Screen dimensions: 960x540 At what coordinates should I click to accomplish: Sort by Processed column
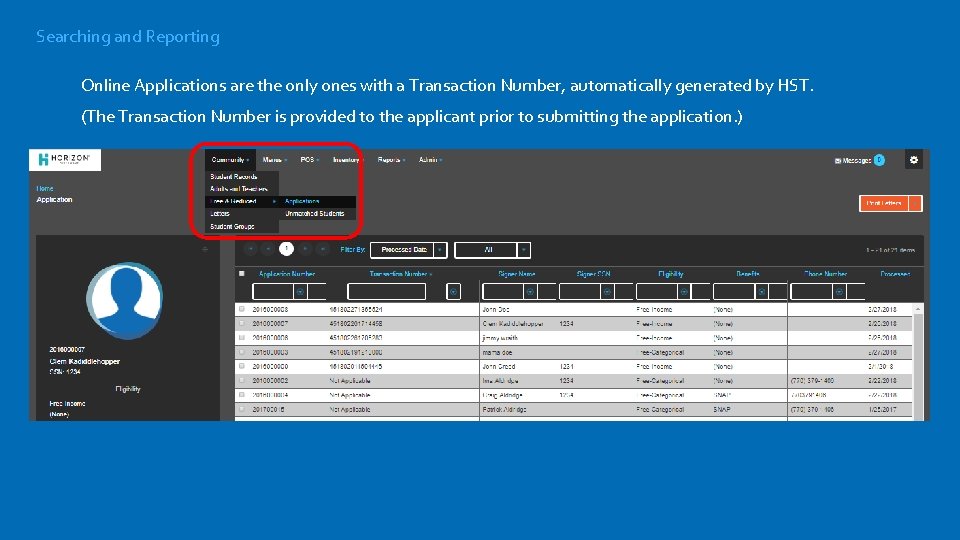point(895,274)
